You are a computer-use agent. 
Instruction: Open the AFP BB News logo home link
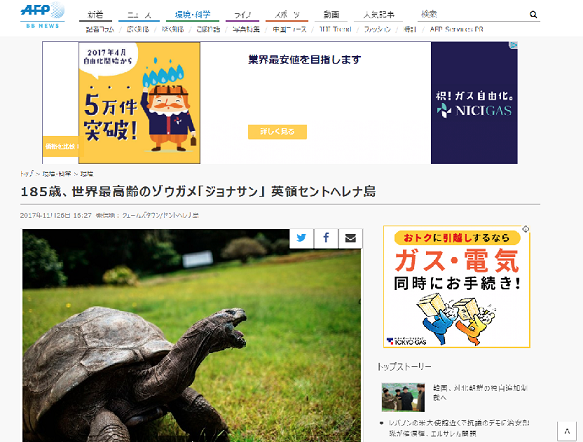tap(42, 15)
